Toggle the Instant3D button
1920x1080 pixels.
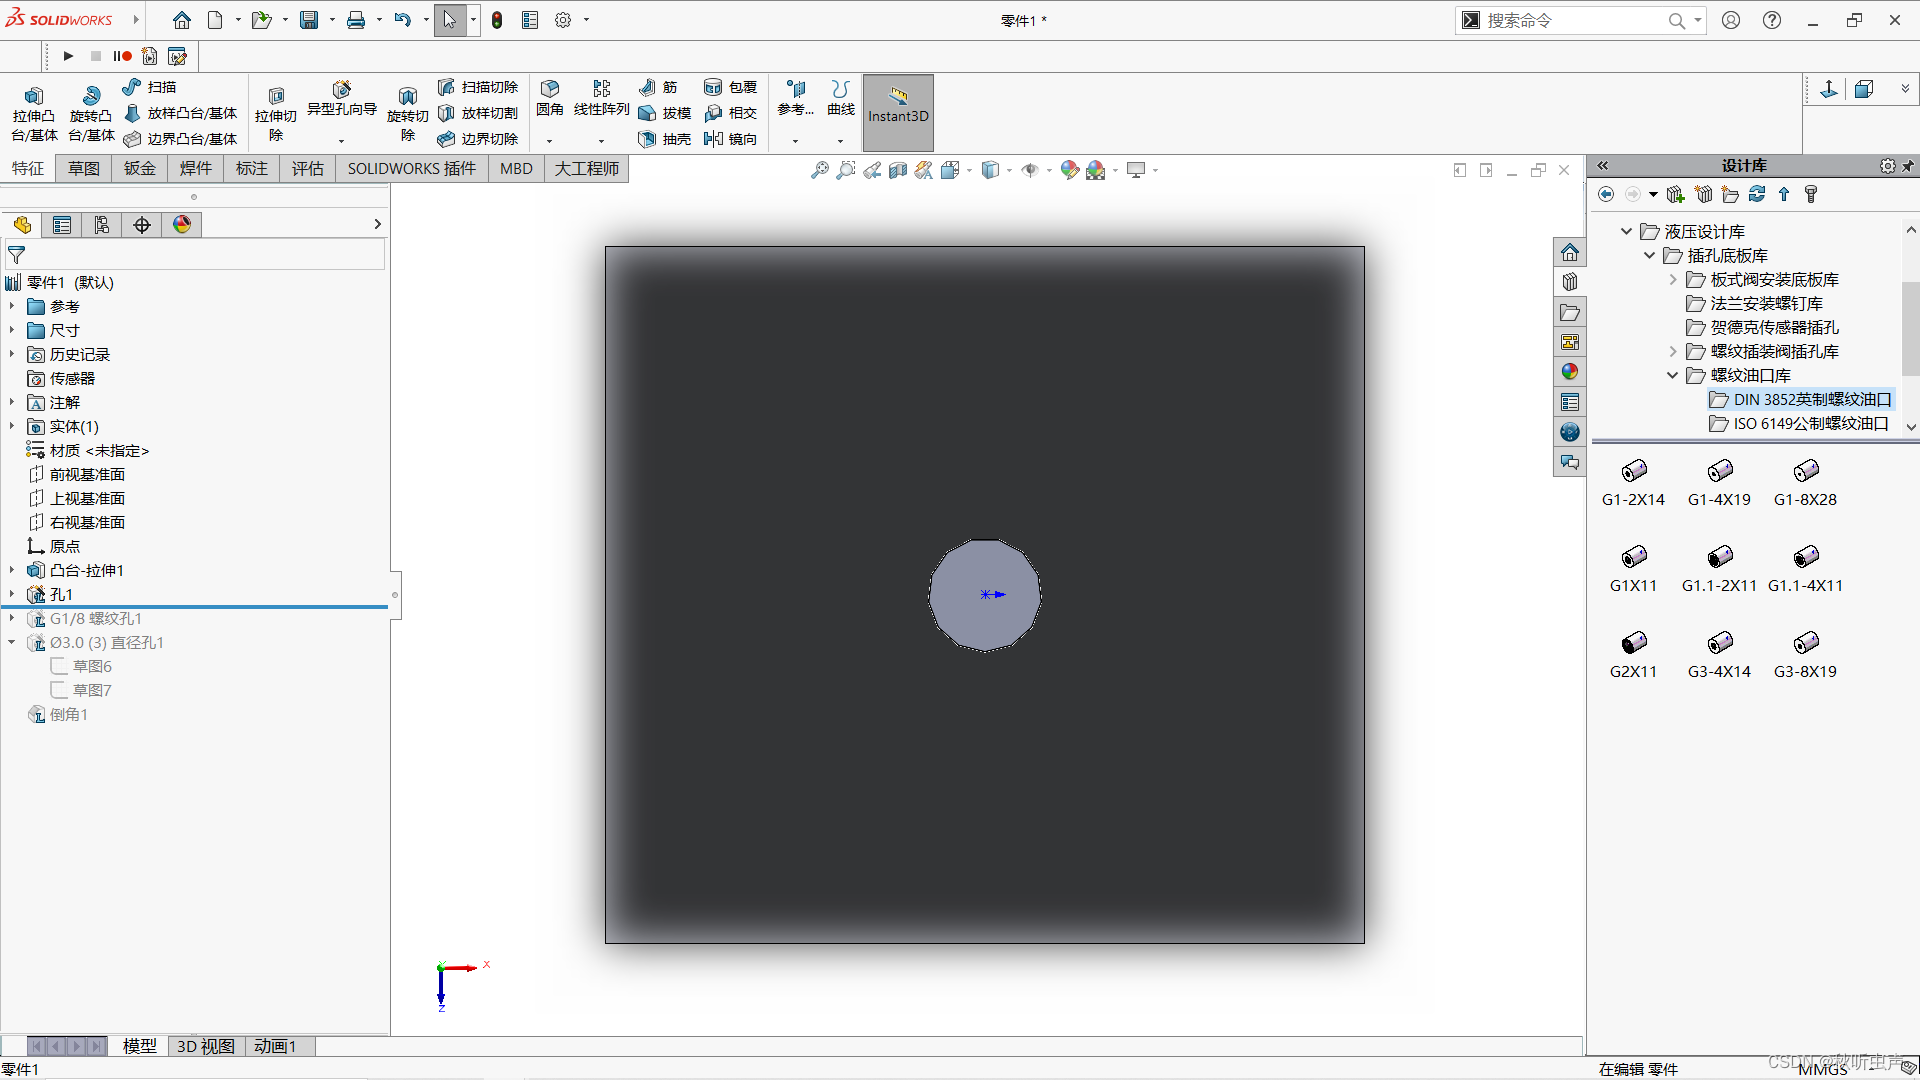tap(898, 112)
